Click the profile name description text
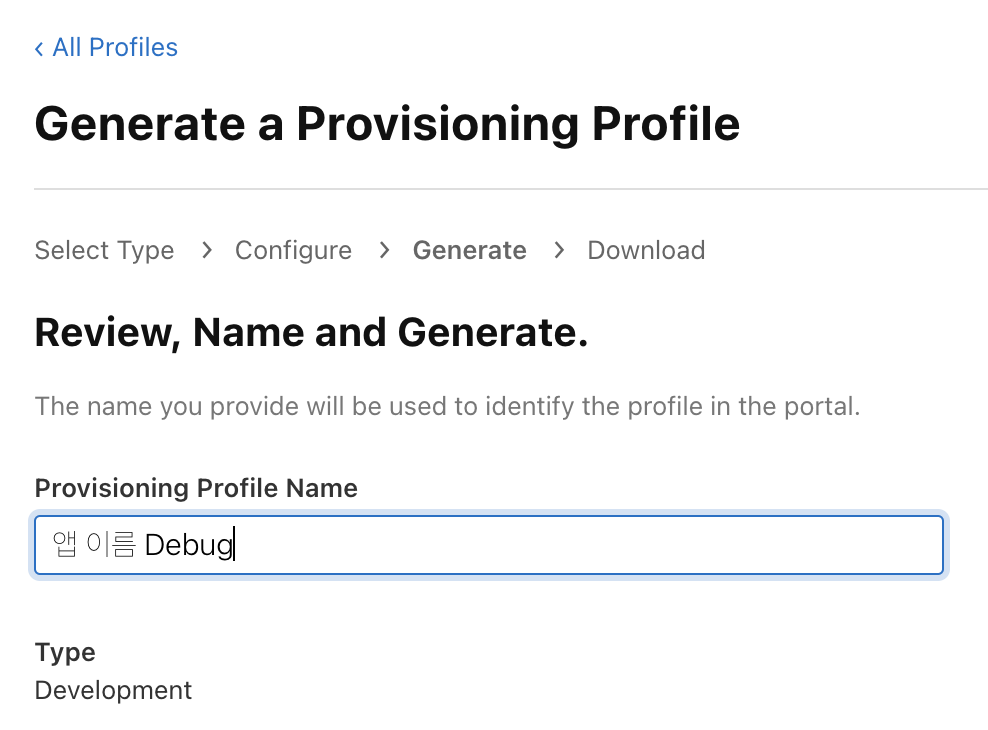Image resolution: width=988 pixels, height=730 pixels. 447,407
